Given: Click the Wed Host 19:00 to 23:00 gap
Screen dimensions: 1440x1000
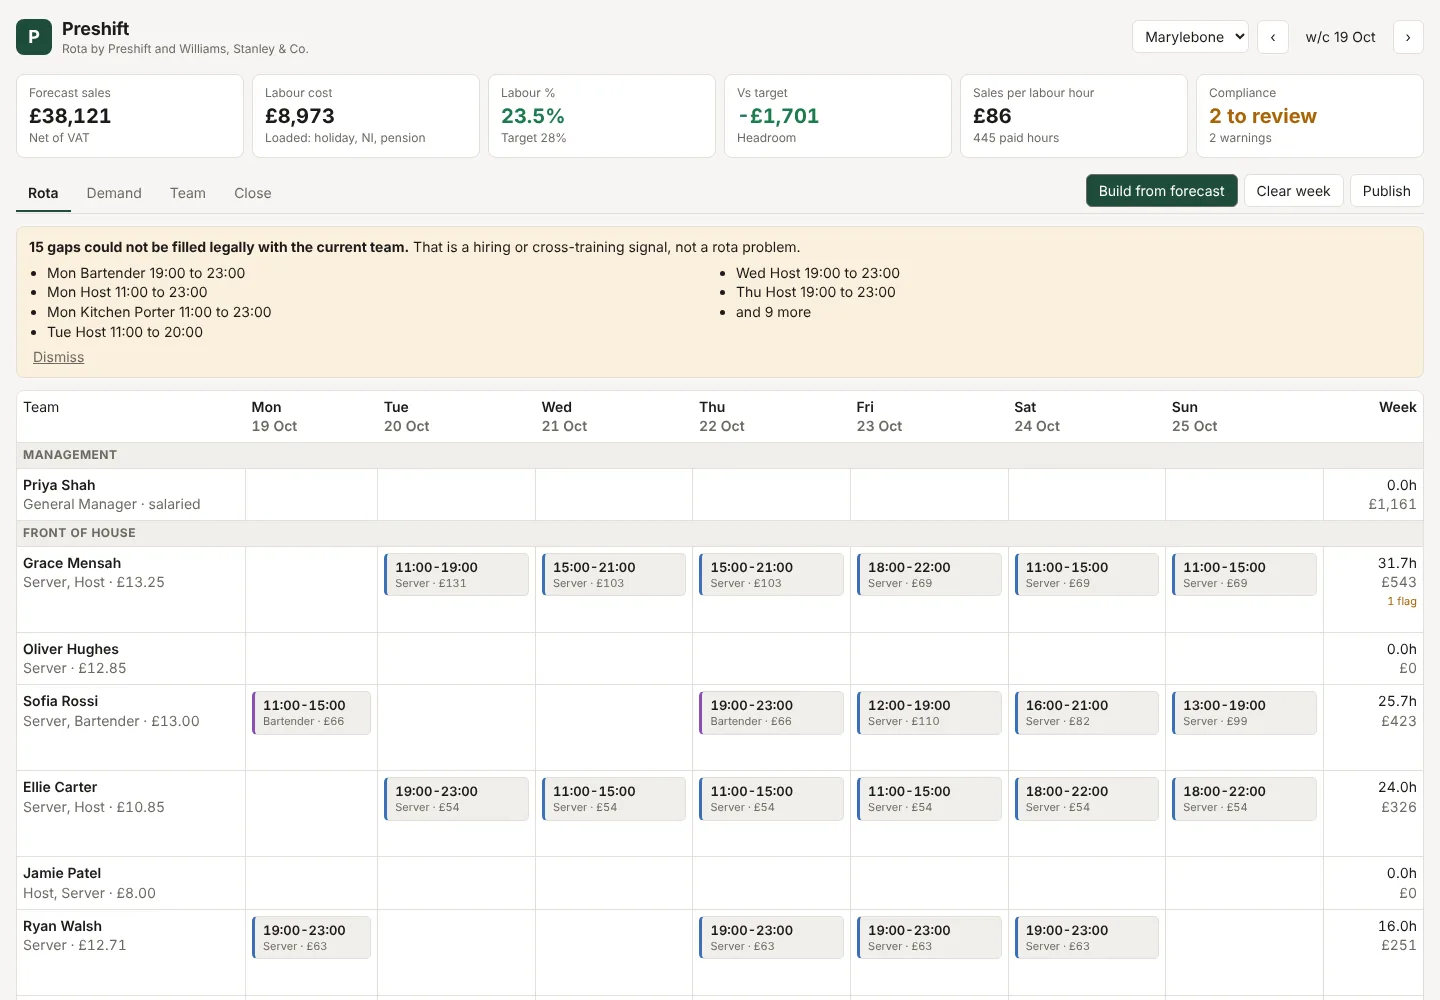Looking at the screenshot, I should point(818,273).
